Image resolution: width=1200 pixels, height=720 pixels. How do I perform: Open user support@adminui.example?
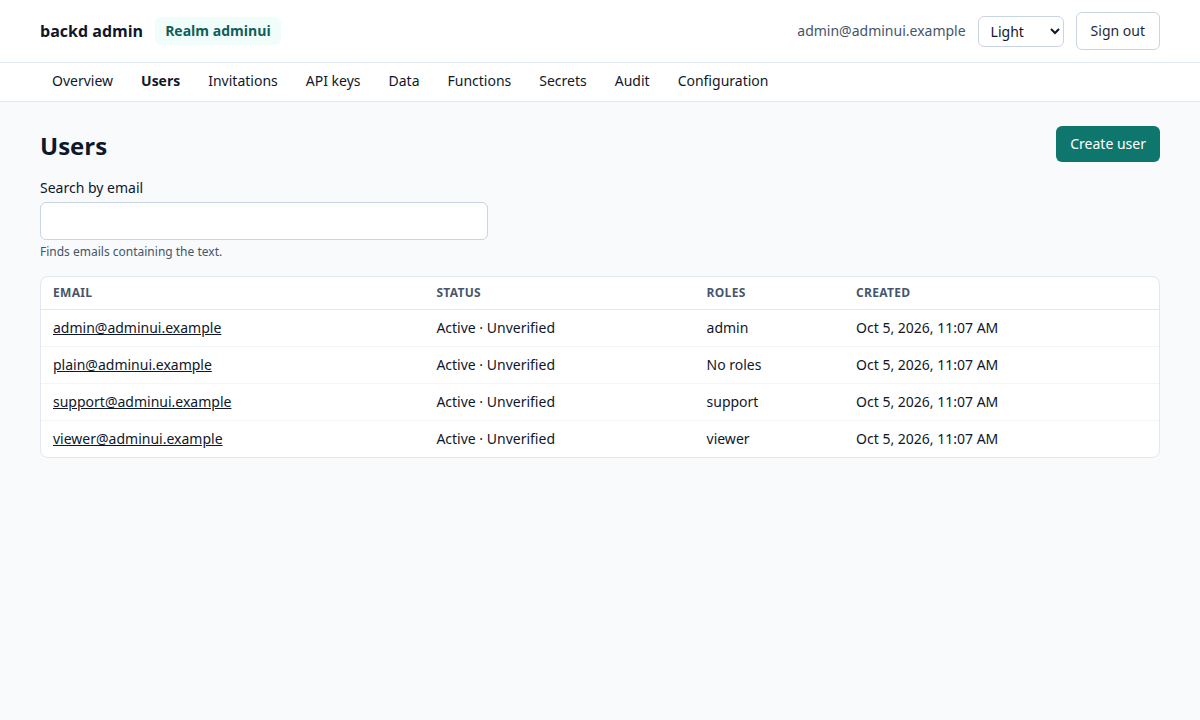click(x=142, y=402)
